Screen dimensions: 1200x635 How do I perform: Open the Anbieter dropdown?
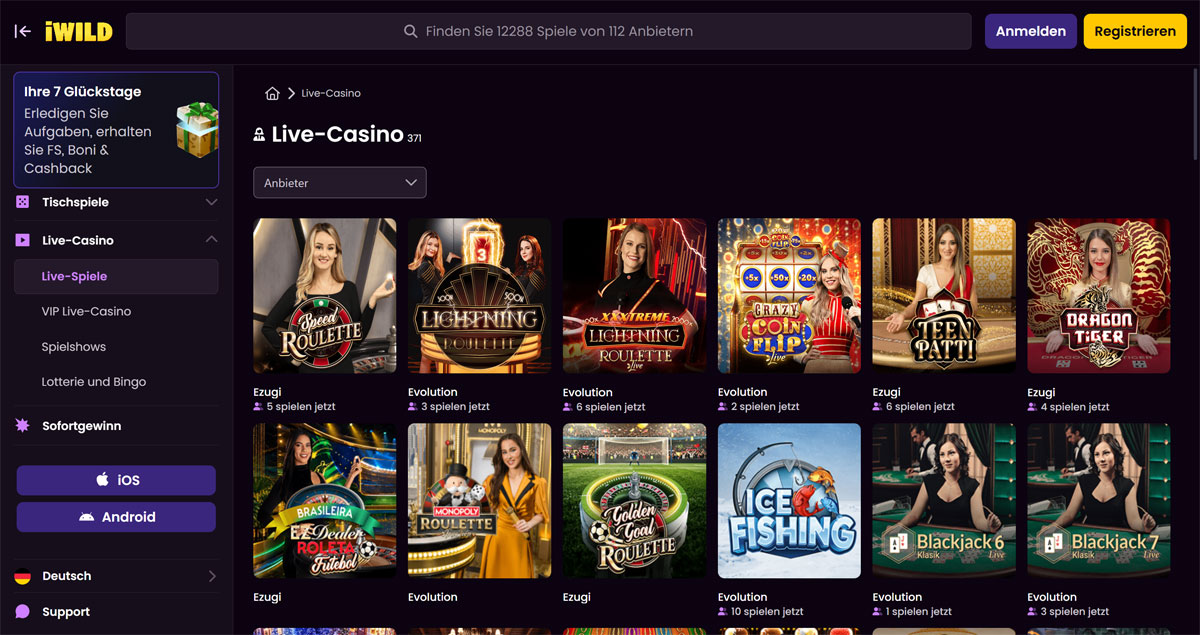click(x=340, y=183)
